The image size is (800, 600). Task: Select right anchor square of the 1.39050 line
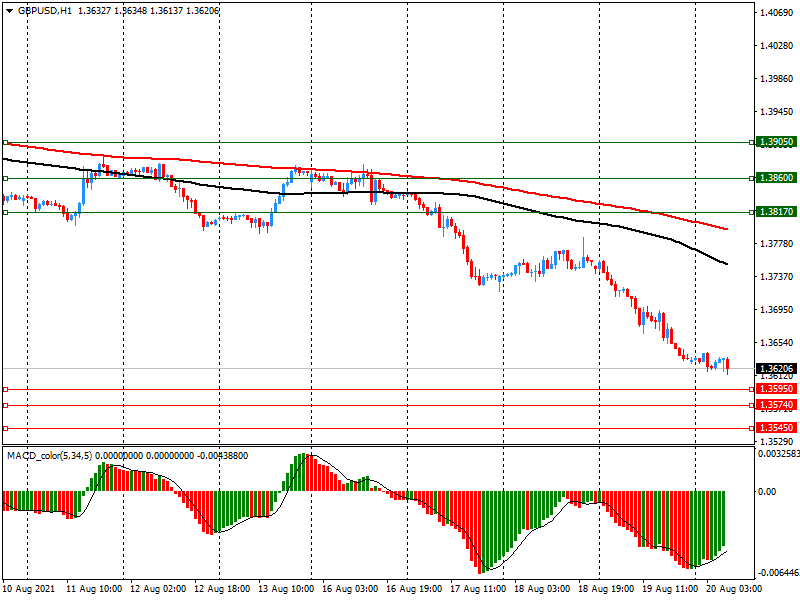click(752, 143)
